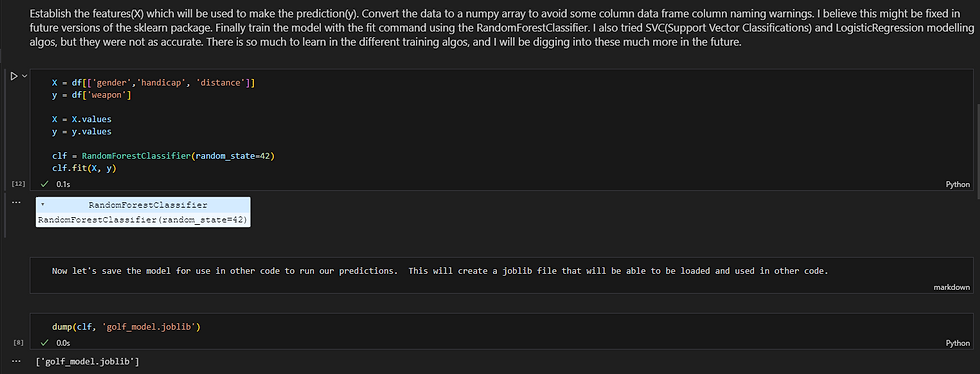Click the markdown language label

pos(952,287)
